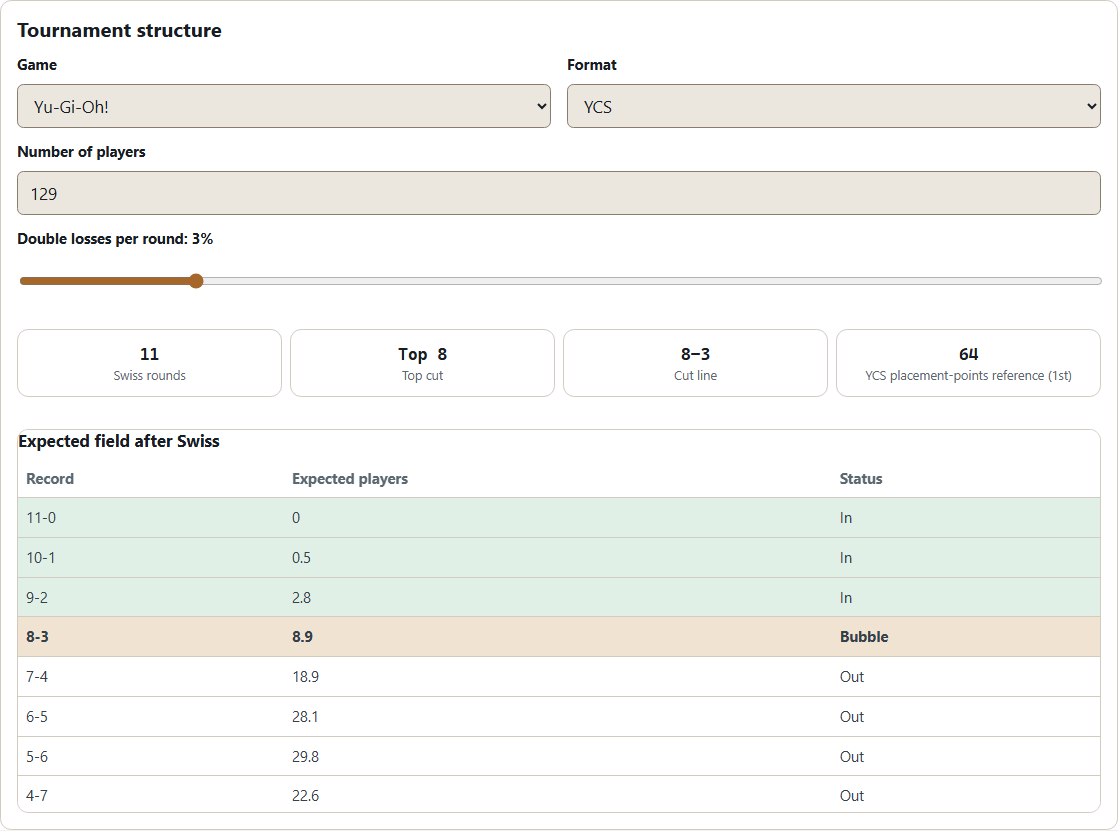Click the Record column header

(50, 479)
